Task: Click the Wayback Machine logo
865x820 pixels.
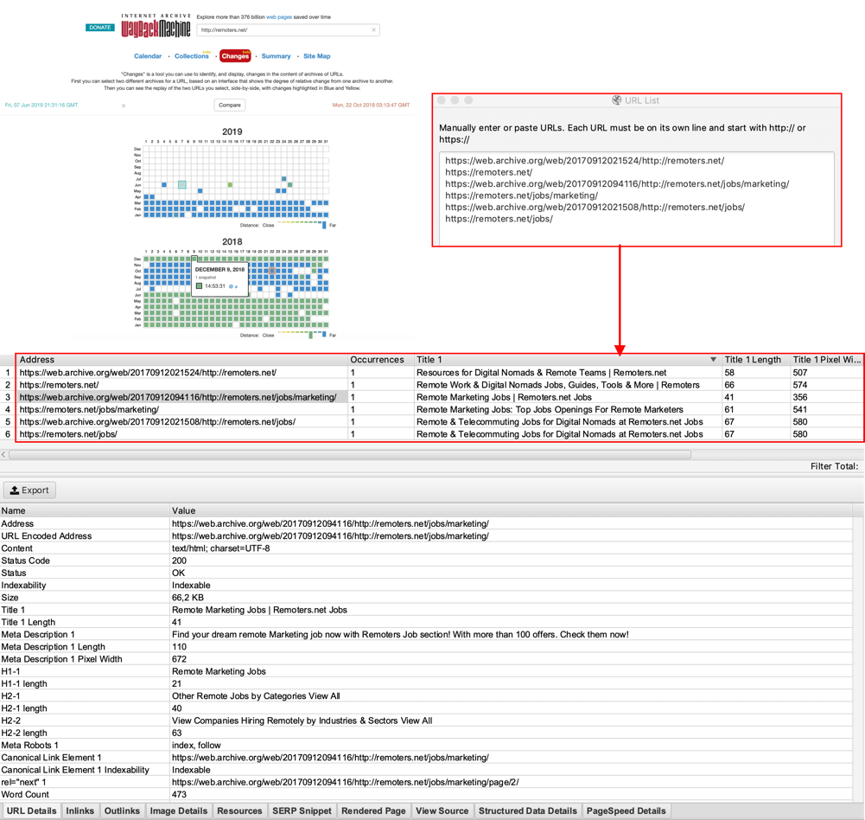Action: point(152,27)
